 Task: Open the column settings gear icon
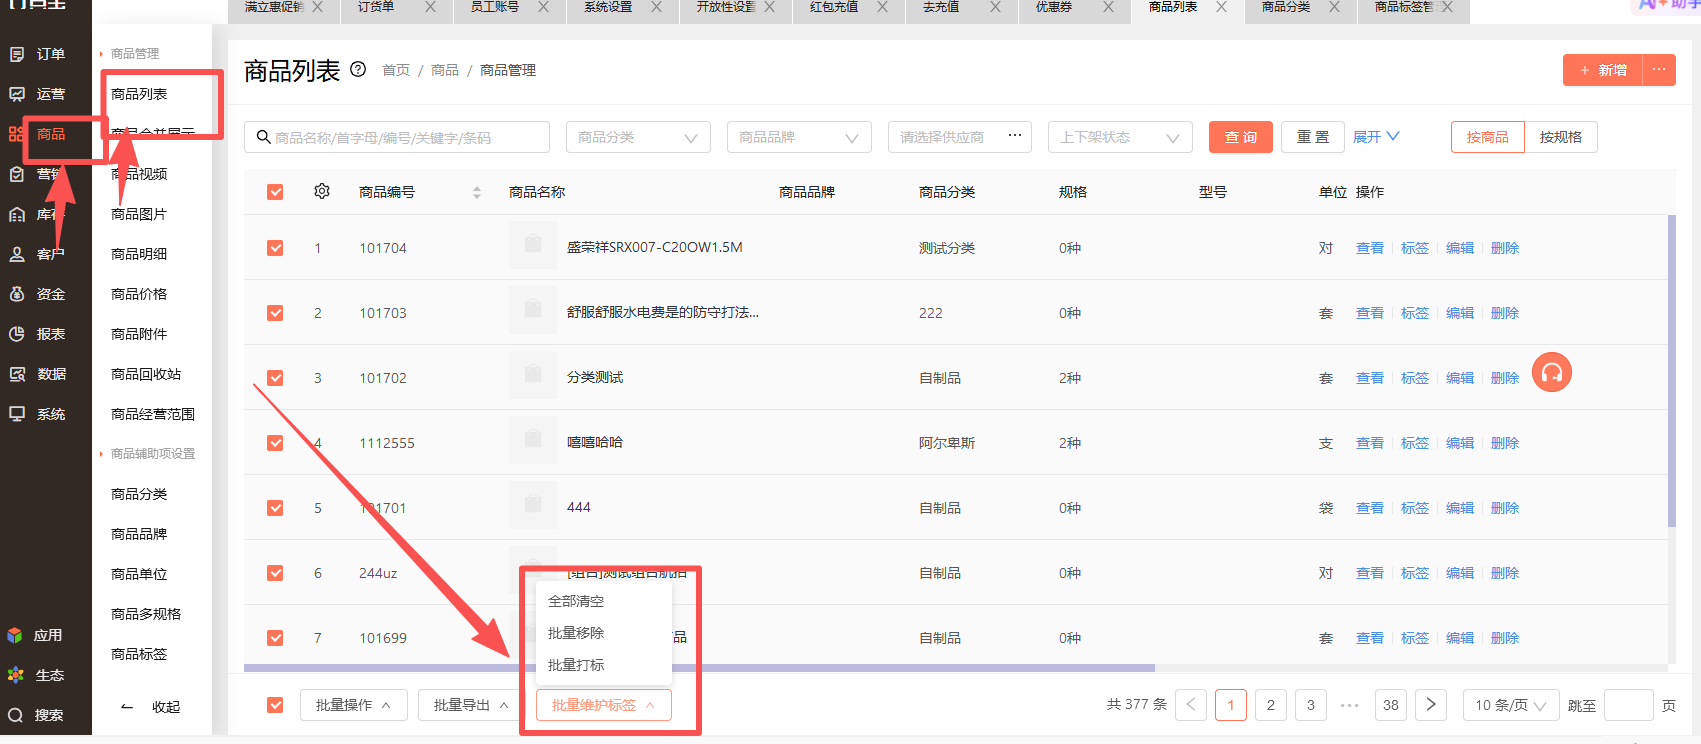click(322, 191)
